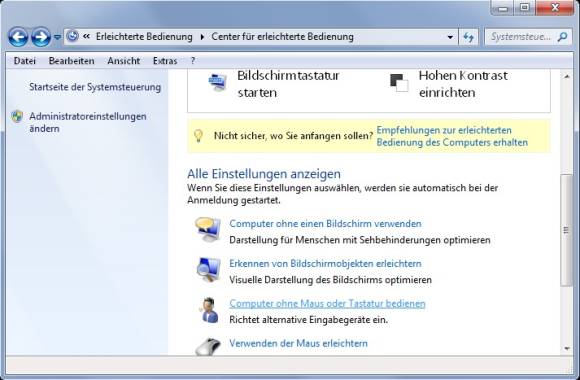Click text Visuelle Darstellung des Bildschirms optimieren
Viewport: 580px width, 380px height.
(x=330, y=280)
